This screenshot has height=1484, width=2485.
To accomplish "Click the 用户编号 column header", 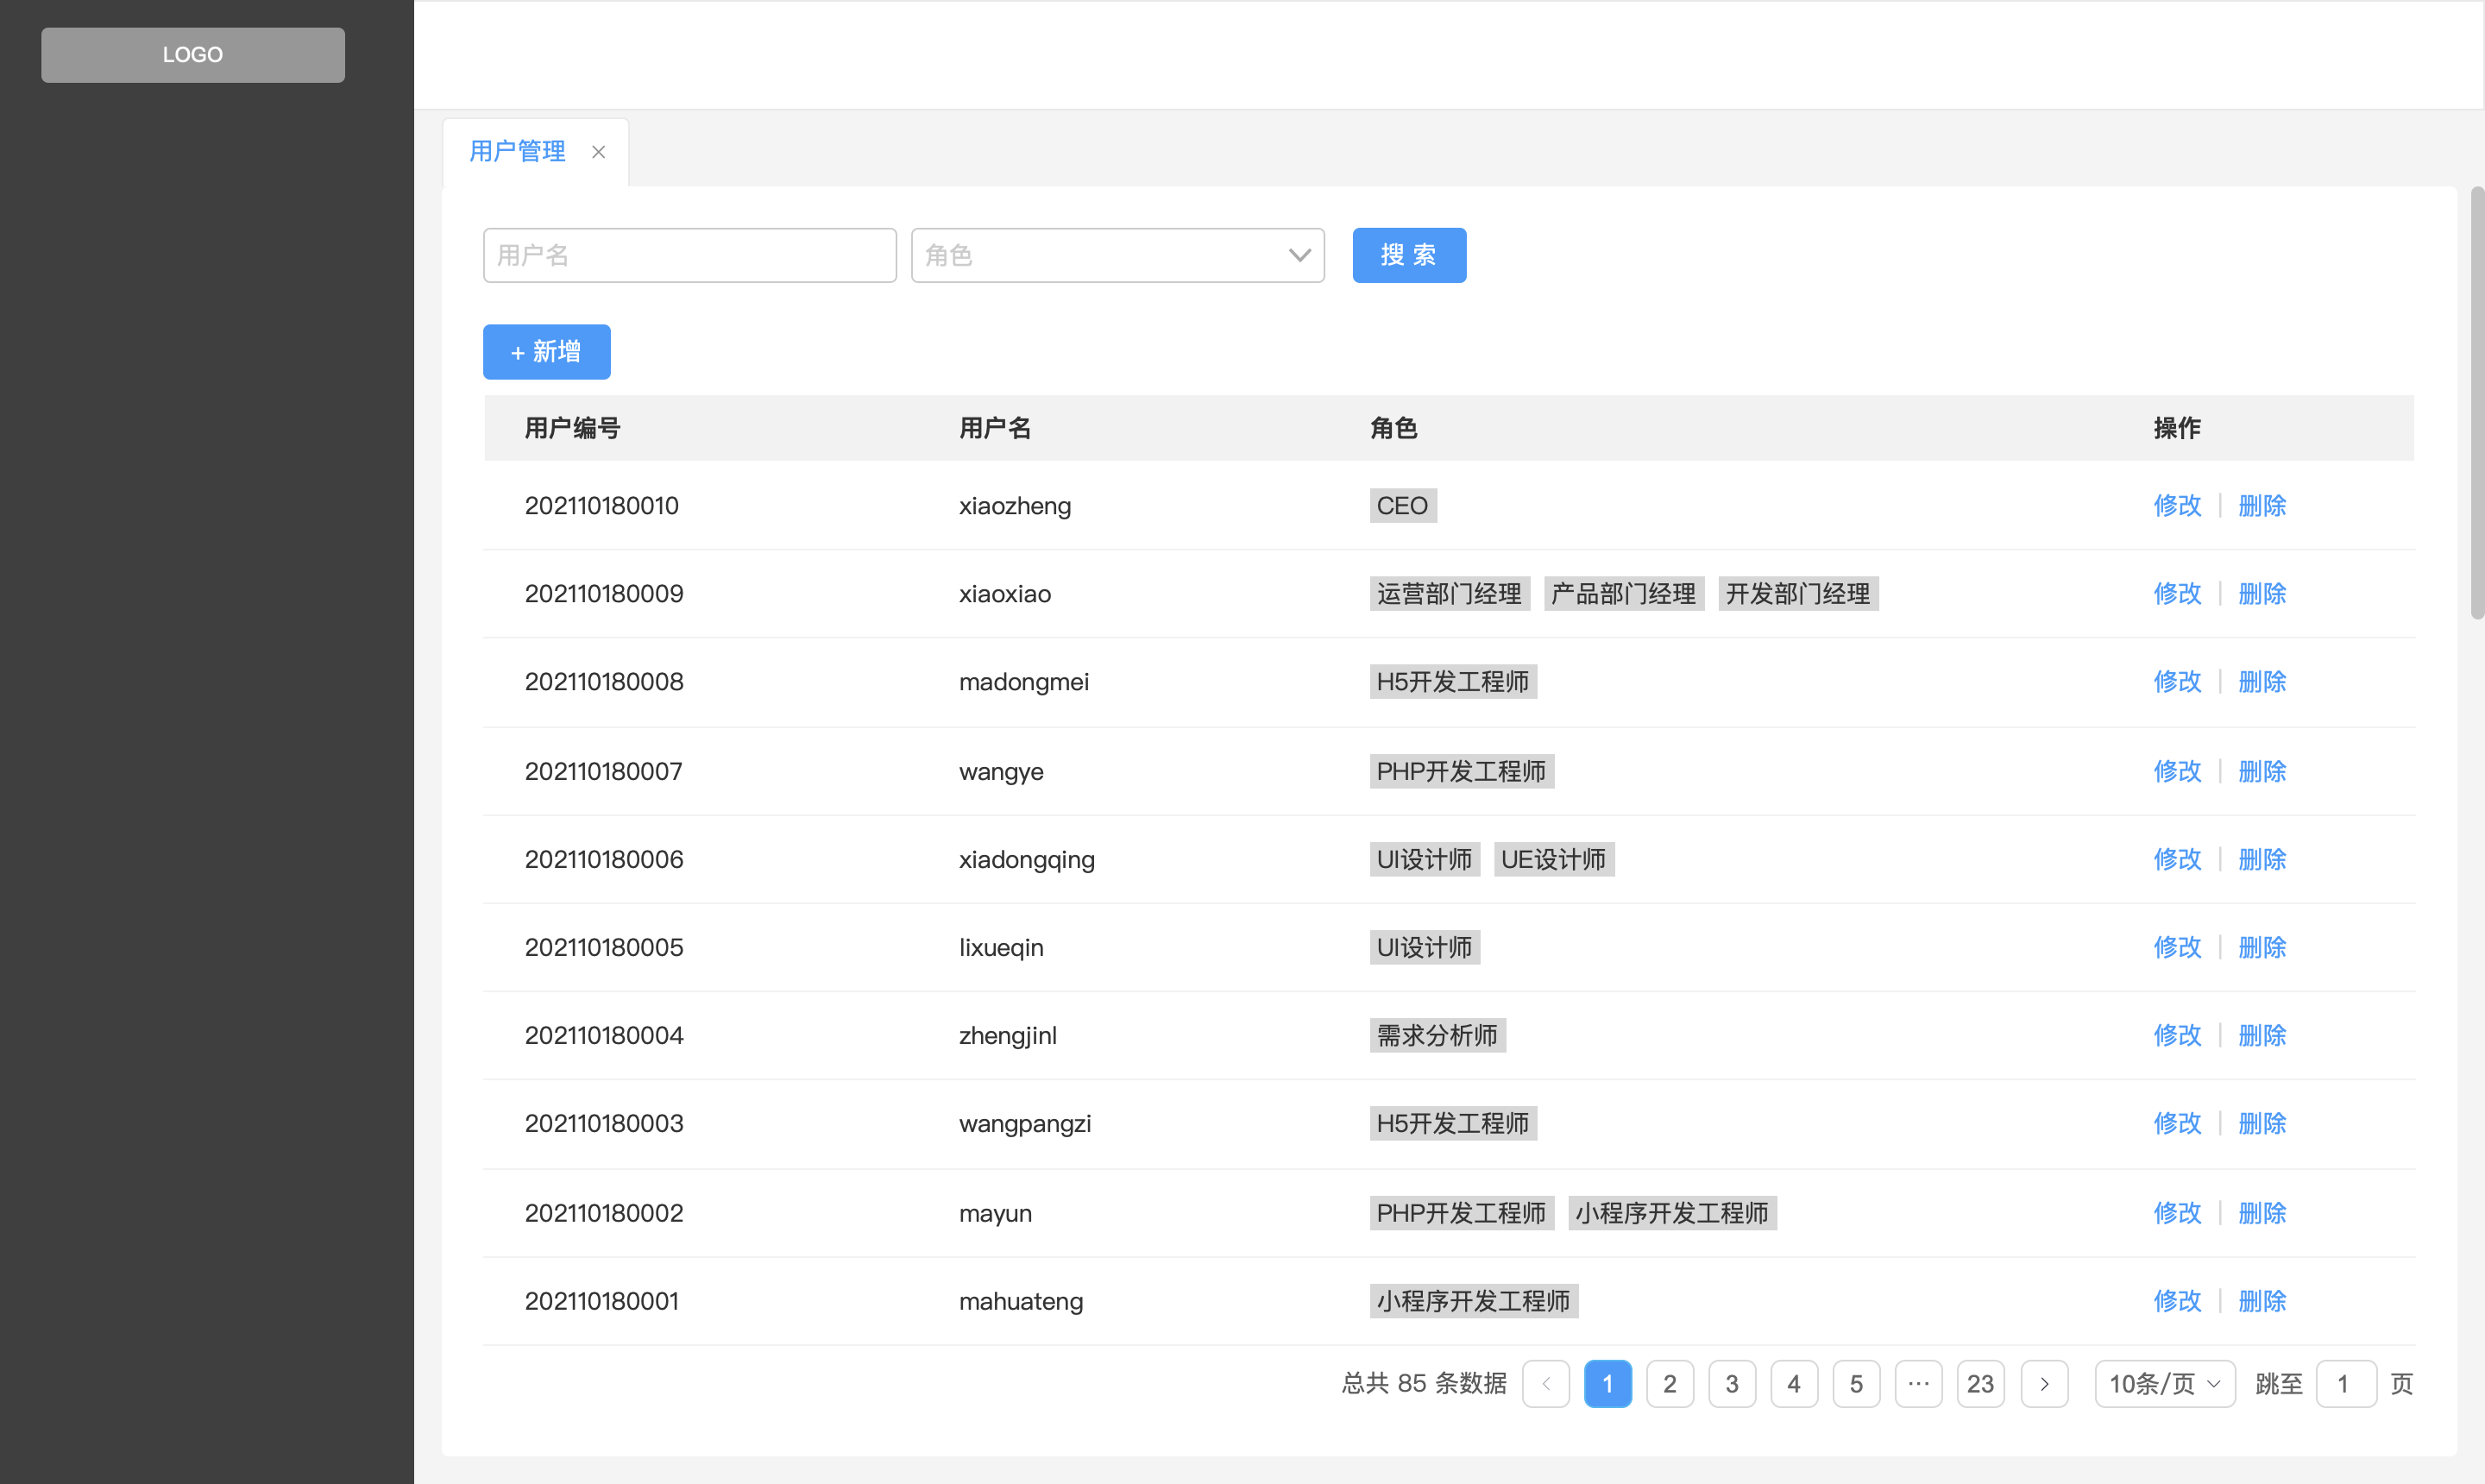I will (573, 428).
